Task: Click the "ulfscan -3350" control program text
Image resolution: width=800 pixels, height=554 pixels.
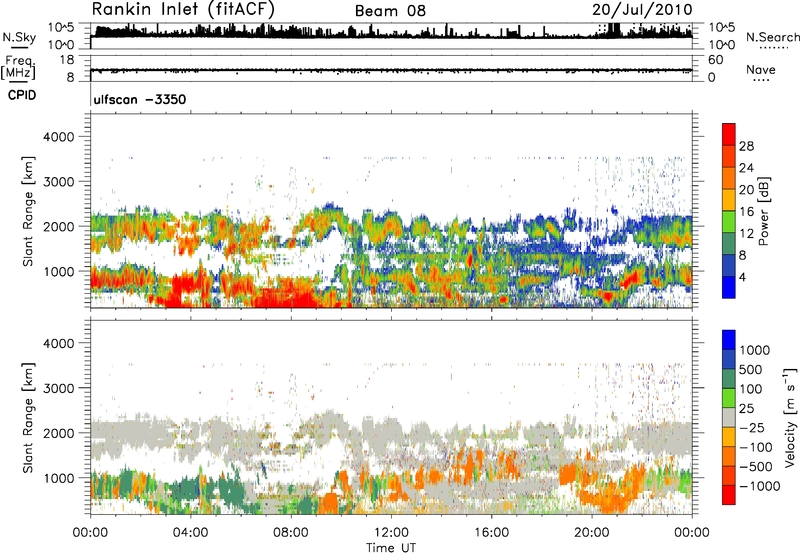Action: point(140,99)
